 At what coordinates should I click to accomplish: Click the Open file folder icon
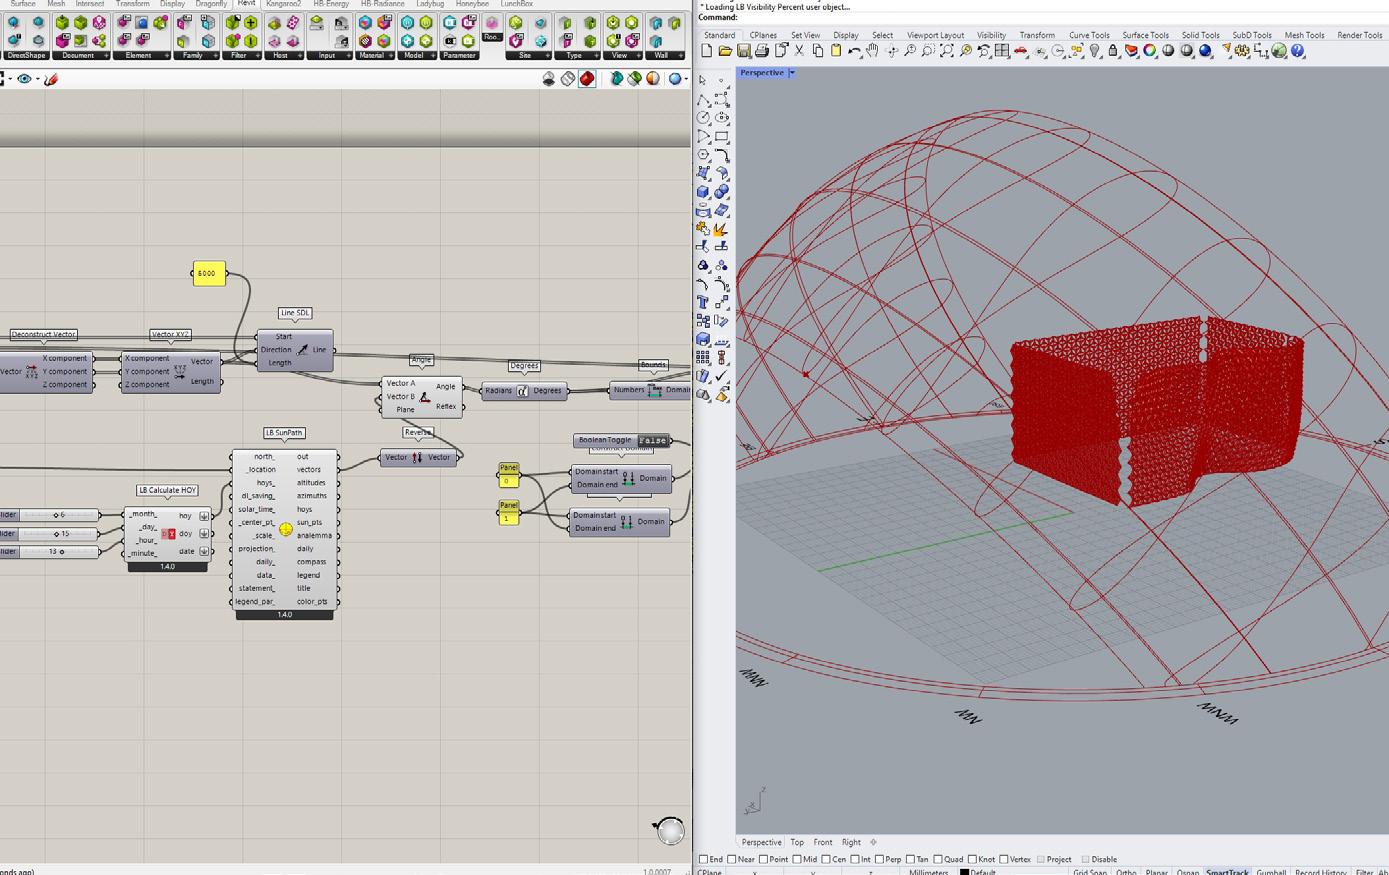725,51
